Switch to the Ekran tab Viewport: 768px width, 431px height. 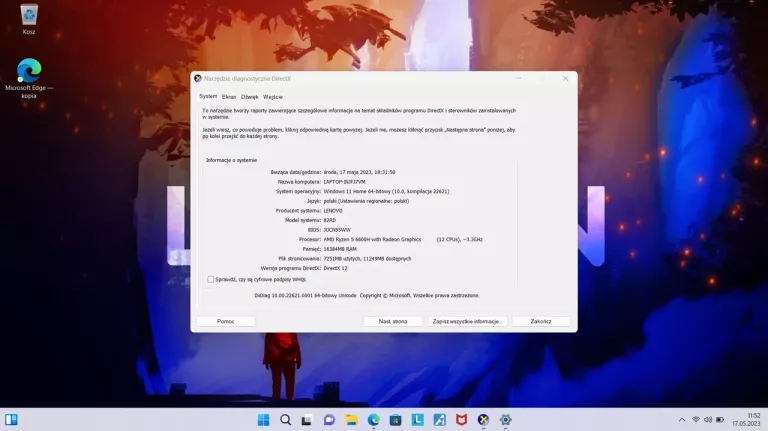229,96
